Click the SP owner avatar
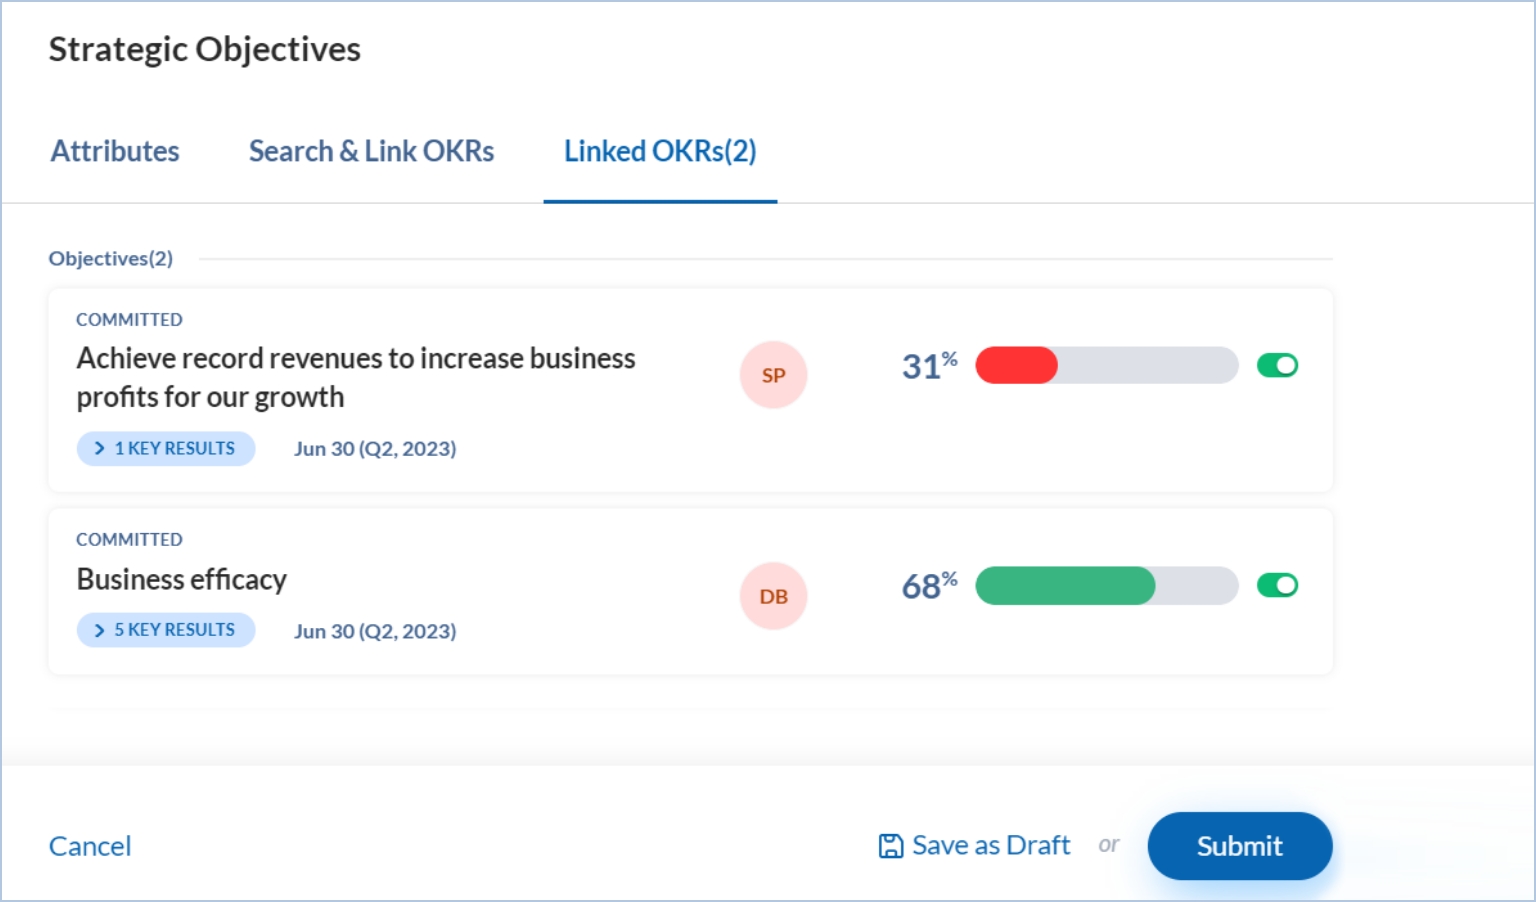1536x902 pixels. pyautogui.click(x=773, y=375)
